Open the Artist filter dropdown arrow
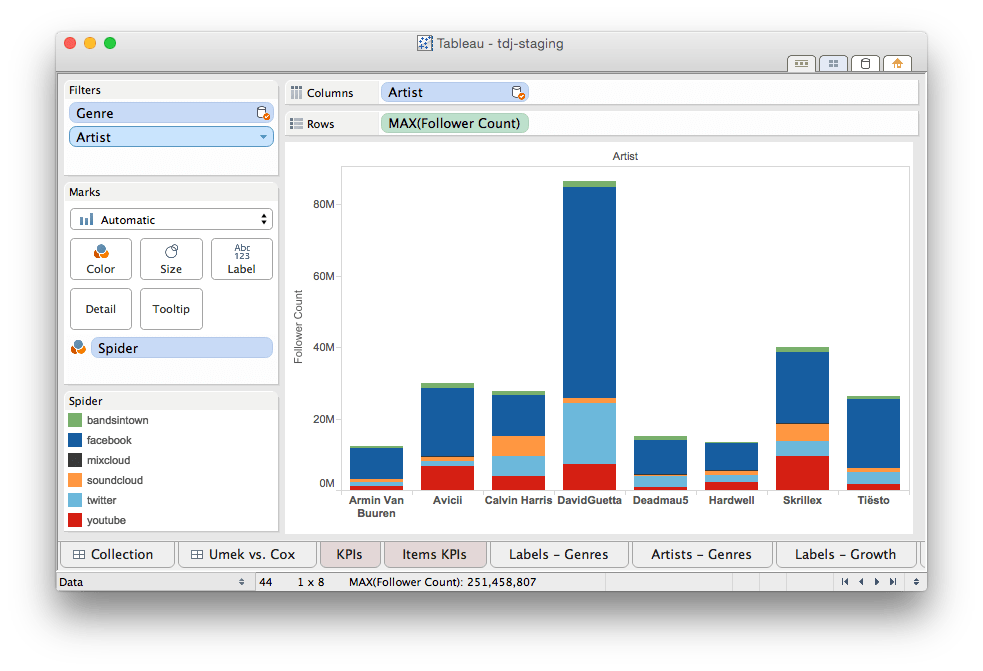983x671 pixels. [263, 137]
